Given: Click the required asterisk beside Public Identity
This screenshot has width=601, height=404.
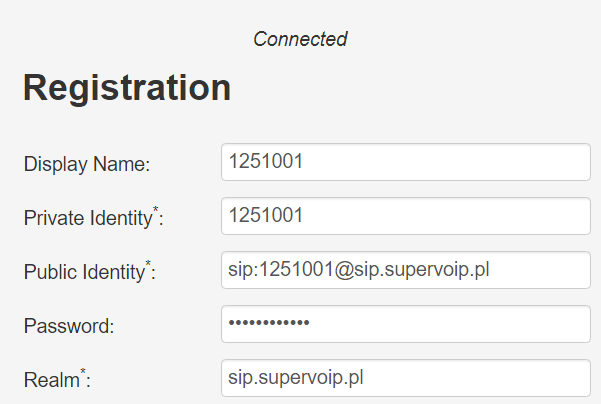Looking at the screenshot, I should (x=149, y=265).
